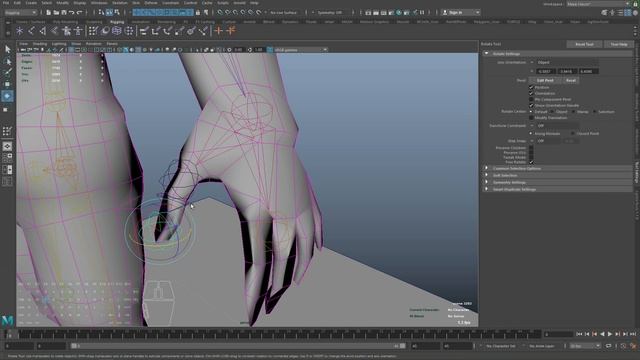The width and height of the screenshot is (640, 360).
Task: Activate the Move tool in toolbox
Action: tap(7, 84)
